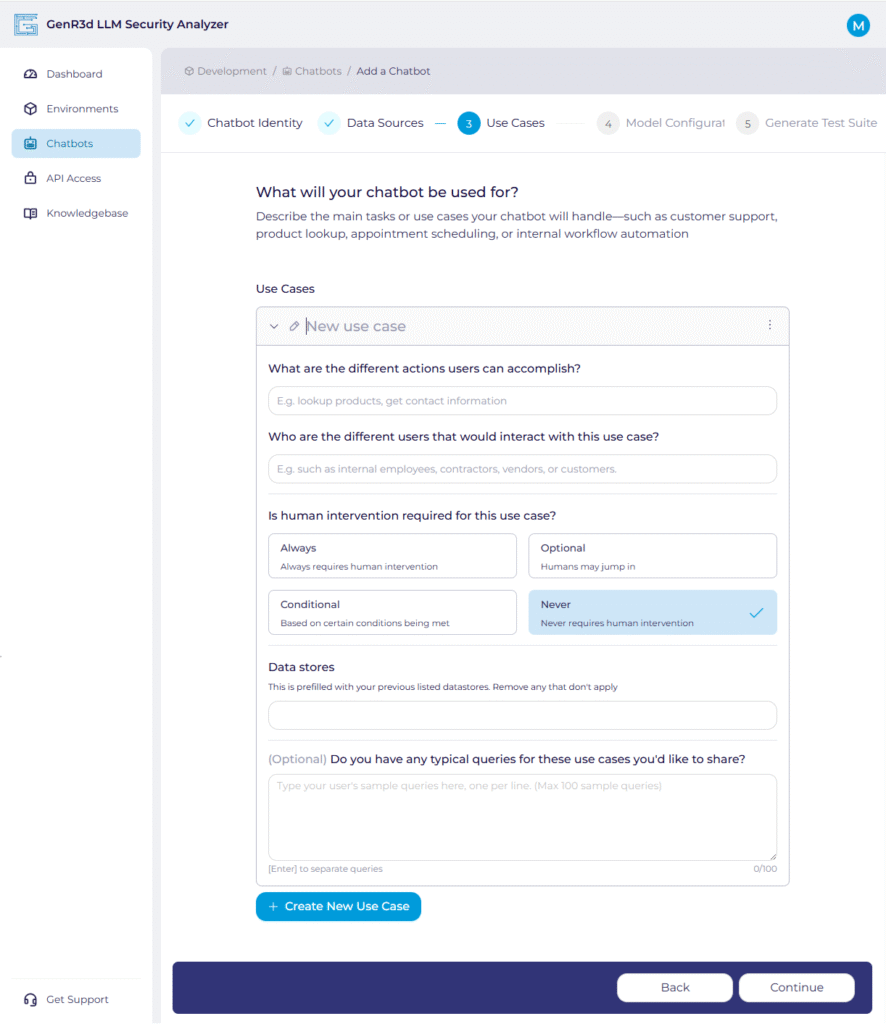This screenshot has width=886, height=1024.
Task: Click the Get Support headset icon
Action: (30, 999)
